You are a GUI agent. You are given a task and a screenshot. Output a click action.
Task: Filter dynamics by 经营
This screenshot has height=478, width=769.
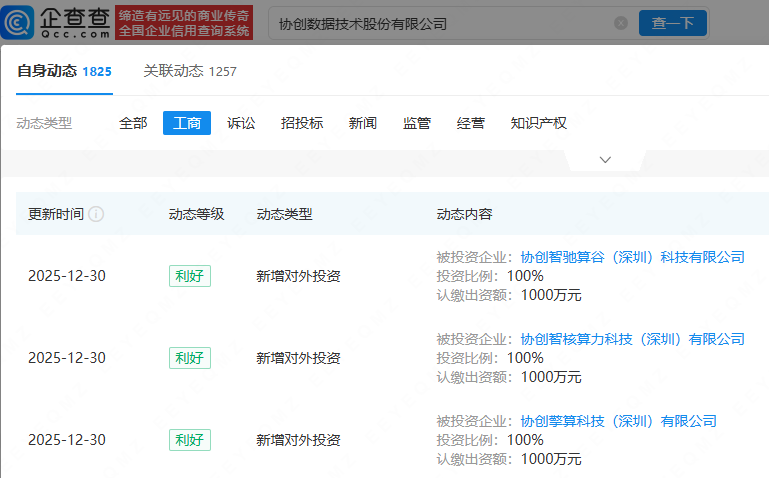pos(471,123)
